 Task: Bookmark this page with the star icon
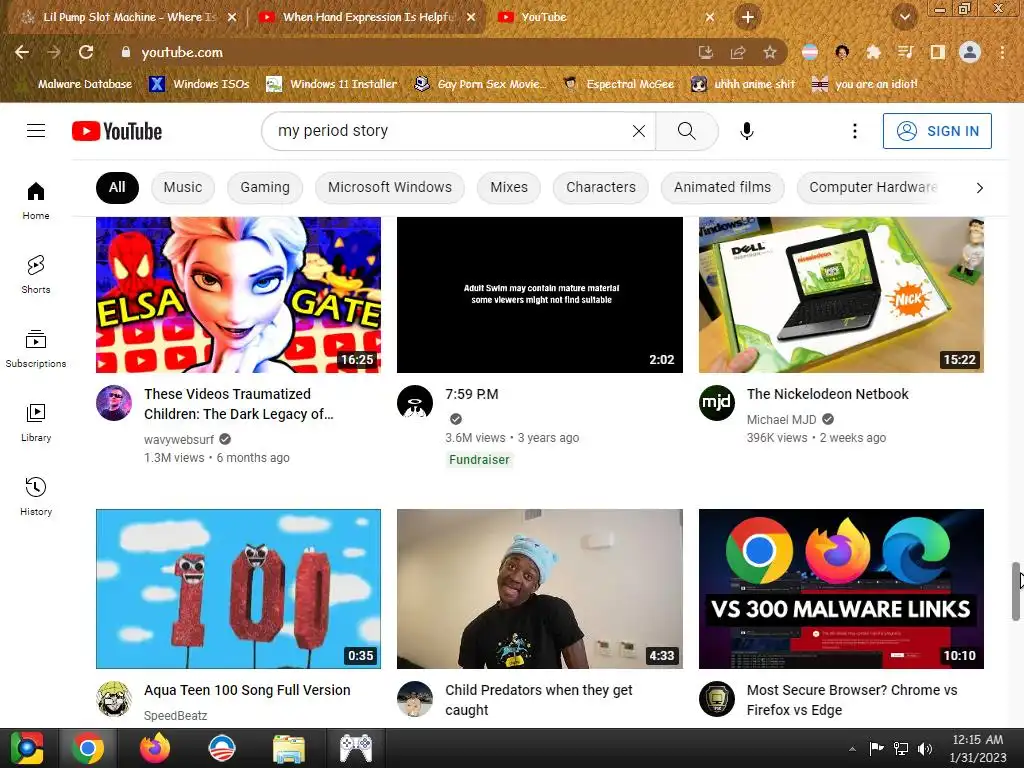pyautogui.click(x=770, y=52)
